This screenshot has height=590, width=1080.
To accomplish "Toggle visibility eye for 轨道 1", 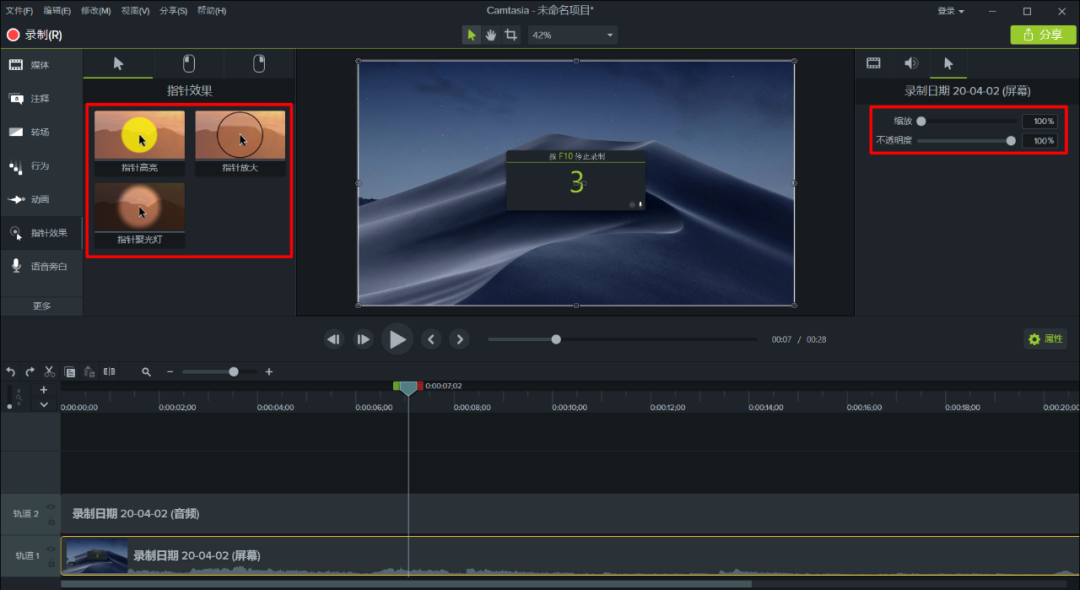I will click(x=51, y=549).
